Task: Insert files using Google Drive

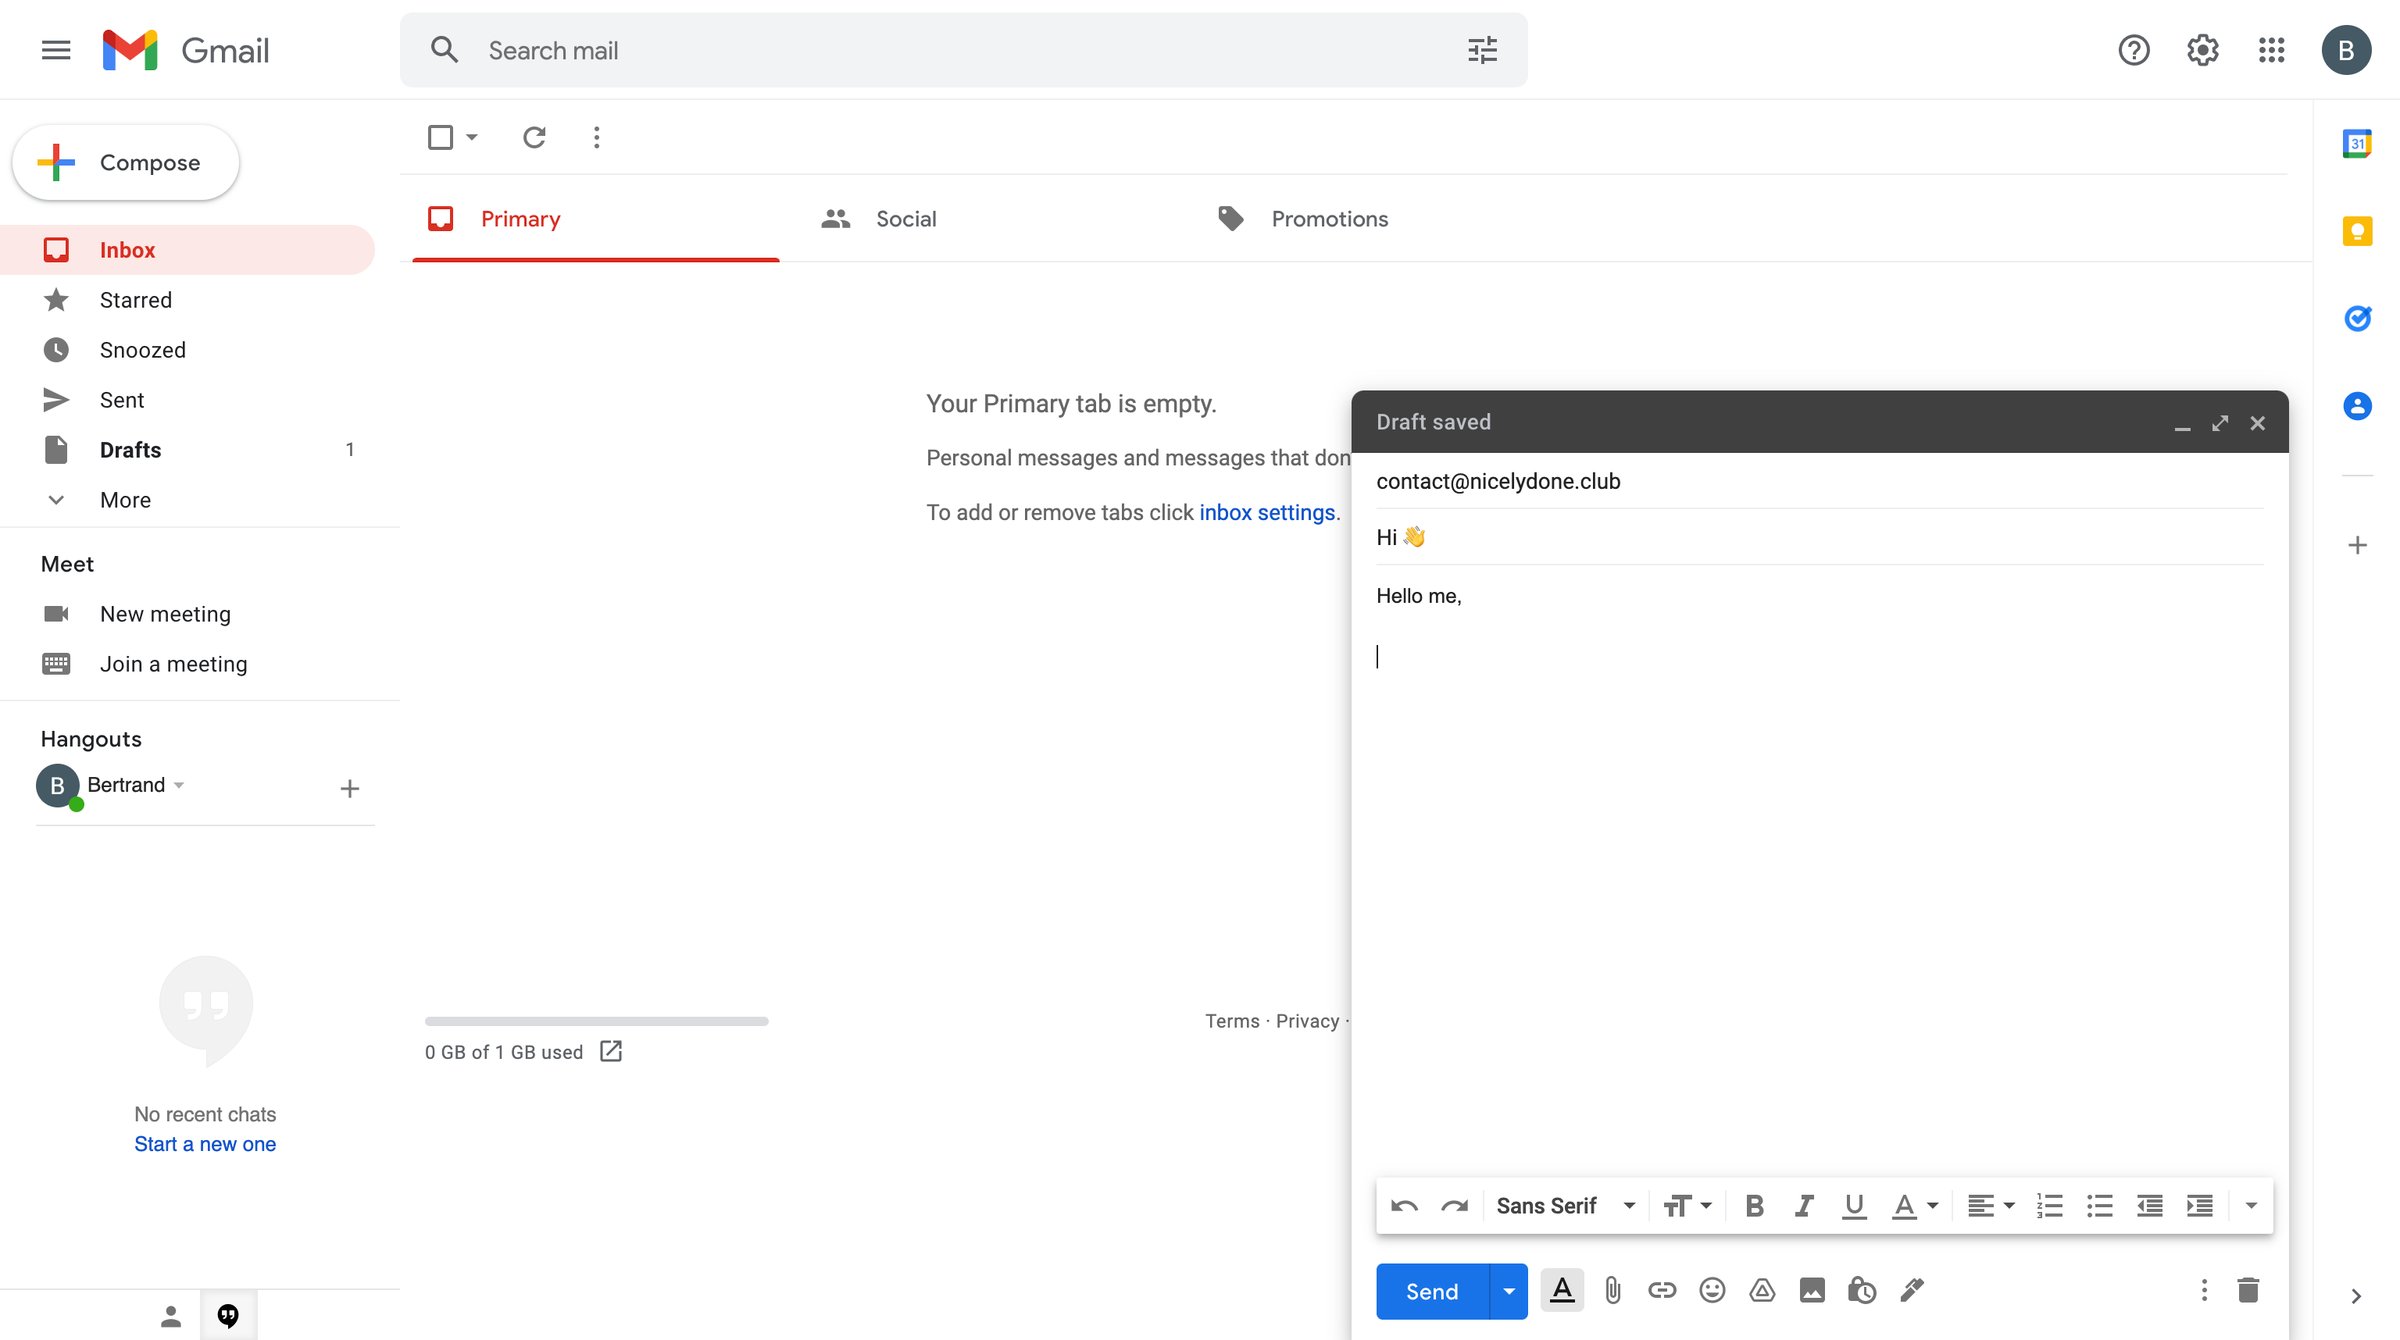Action: (x=1762, y=1291)
